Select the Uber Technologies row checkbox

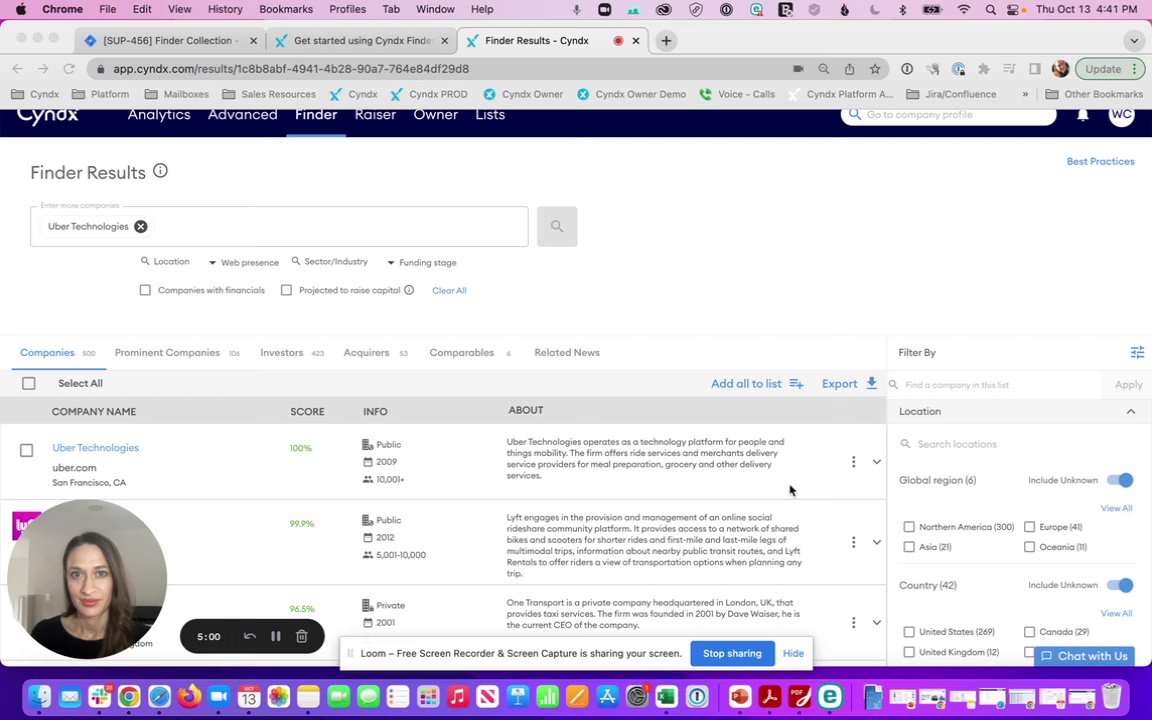26,450
